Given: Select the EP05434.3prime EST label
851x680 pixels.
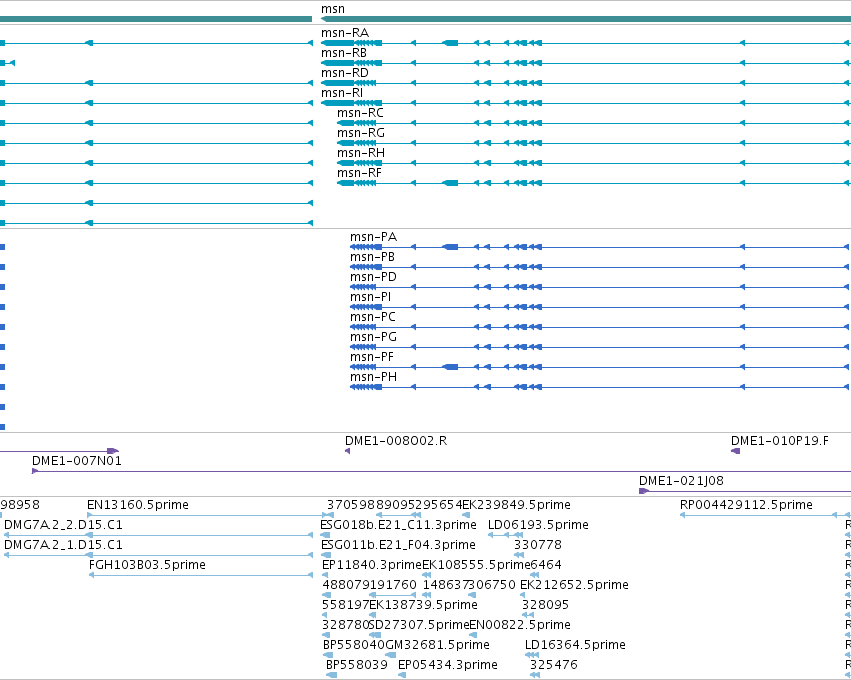Looking at the screenshot, I should [448, 665].
